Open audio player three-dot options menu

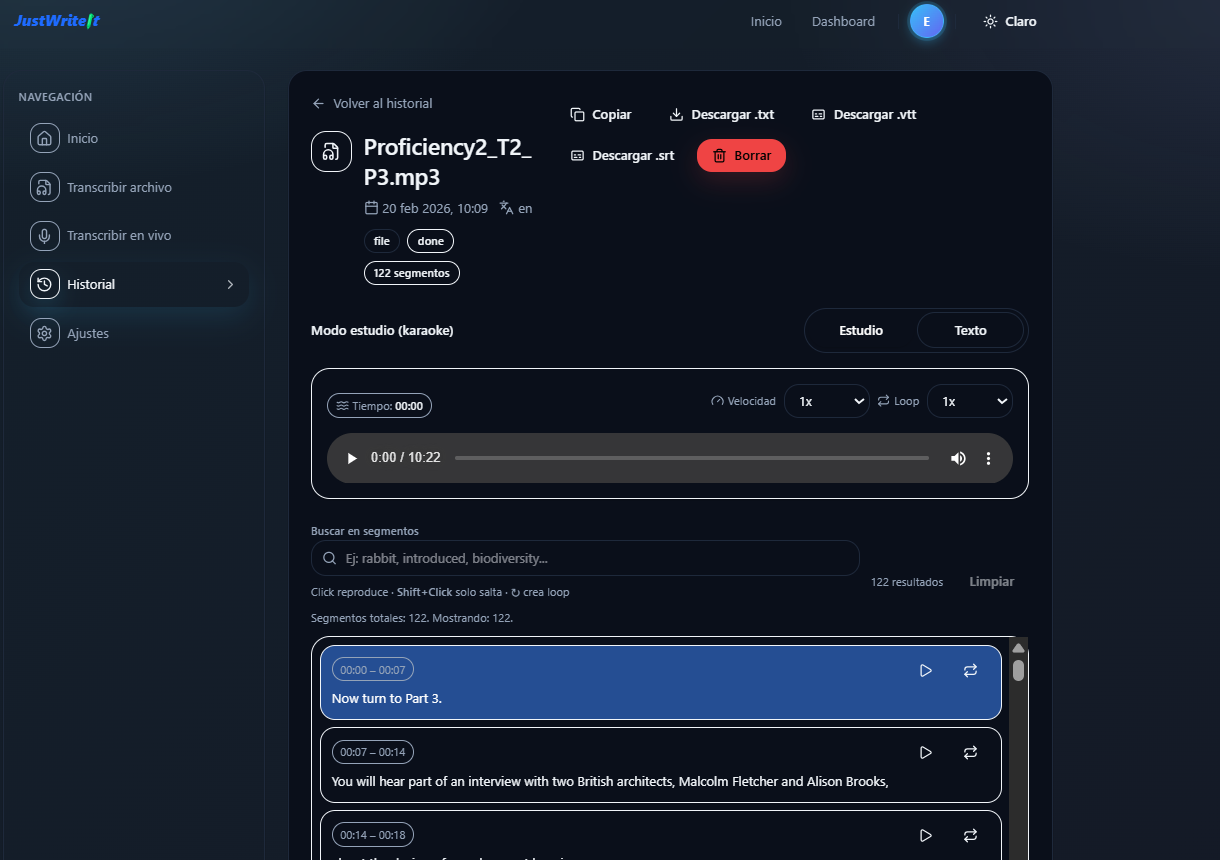coord(988,458)
